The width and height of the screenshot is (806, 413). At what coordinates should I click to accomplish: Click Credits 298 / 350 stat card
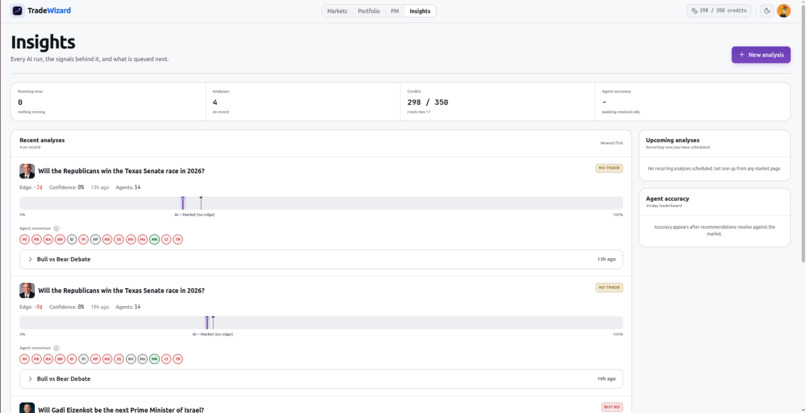(498, 101)
